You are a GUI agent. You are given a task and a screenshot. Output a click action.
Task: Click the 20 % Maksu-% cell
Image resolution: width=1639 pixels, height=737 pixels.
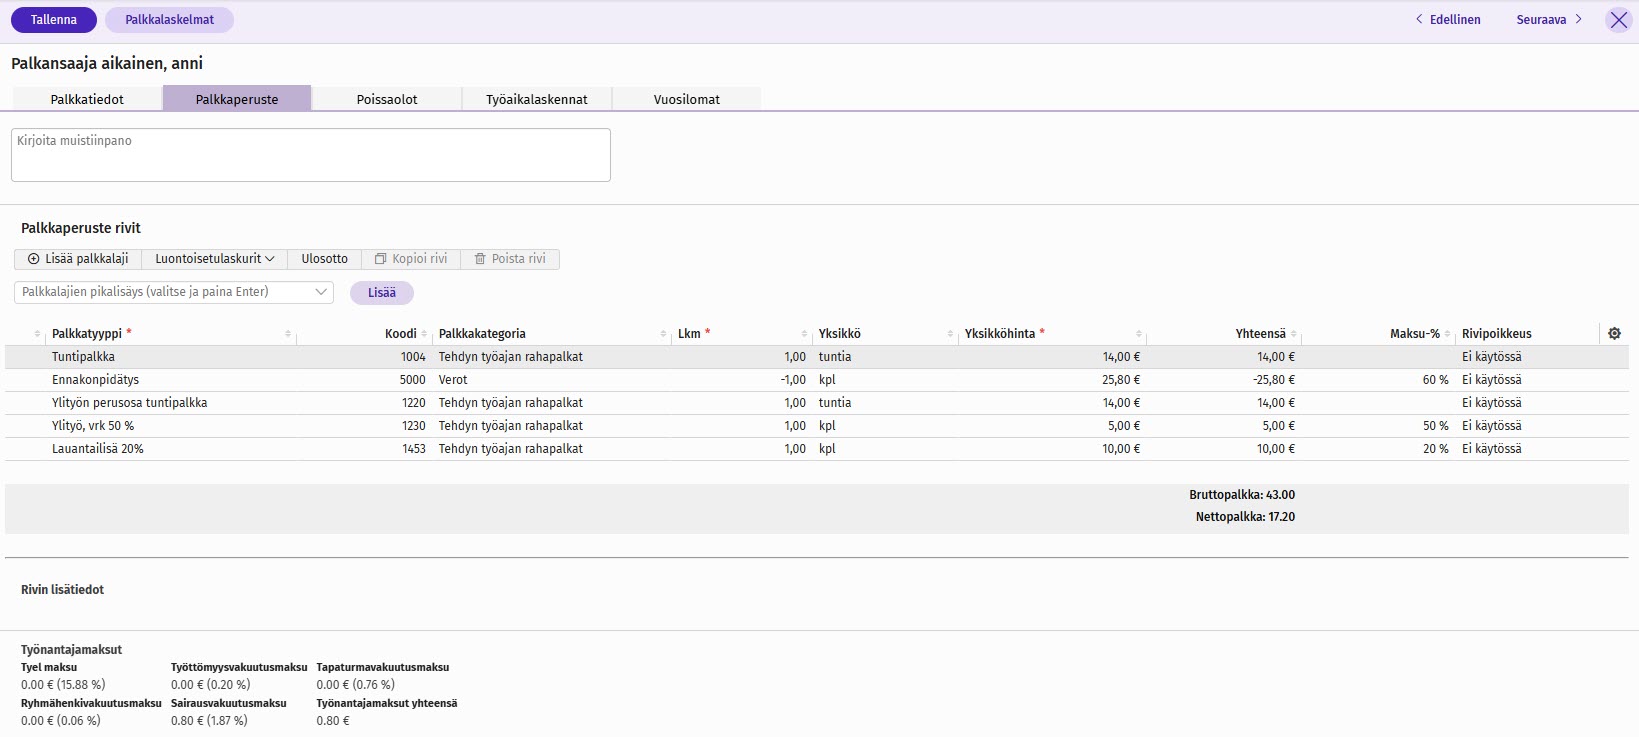pos(1435,449)
